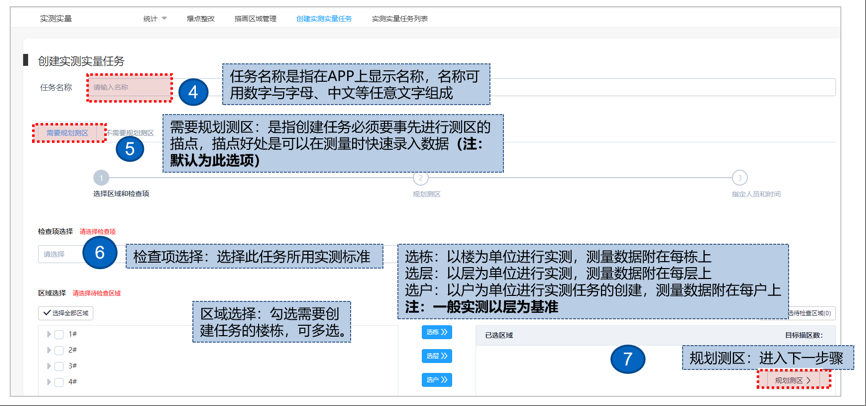
Task: Open the 实测实量任务列表 menu item
Action: point(399,19)
